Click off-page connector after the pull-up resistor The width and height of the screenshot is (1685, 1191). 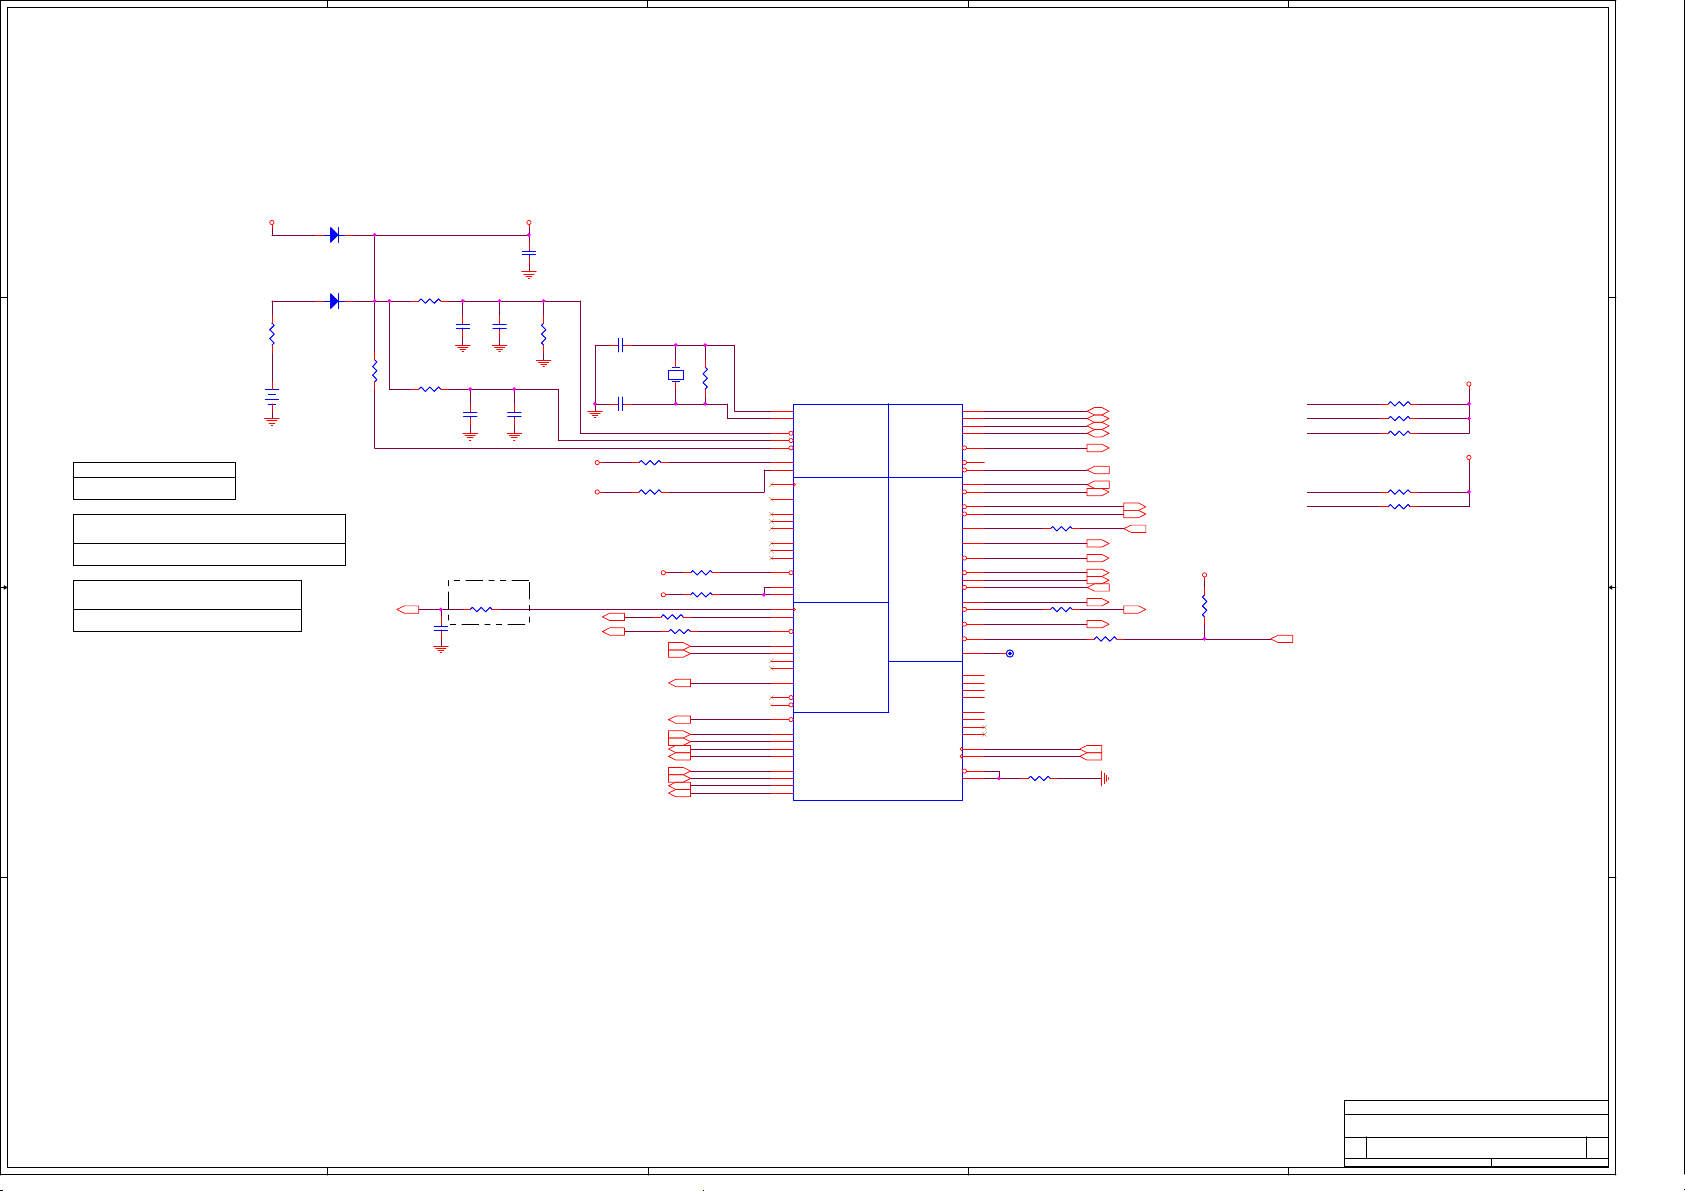tap(1282, 639)
